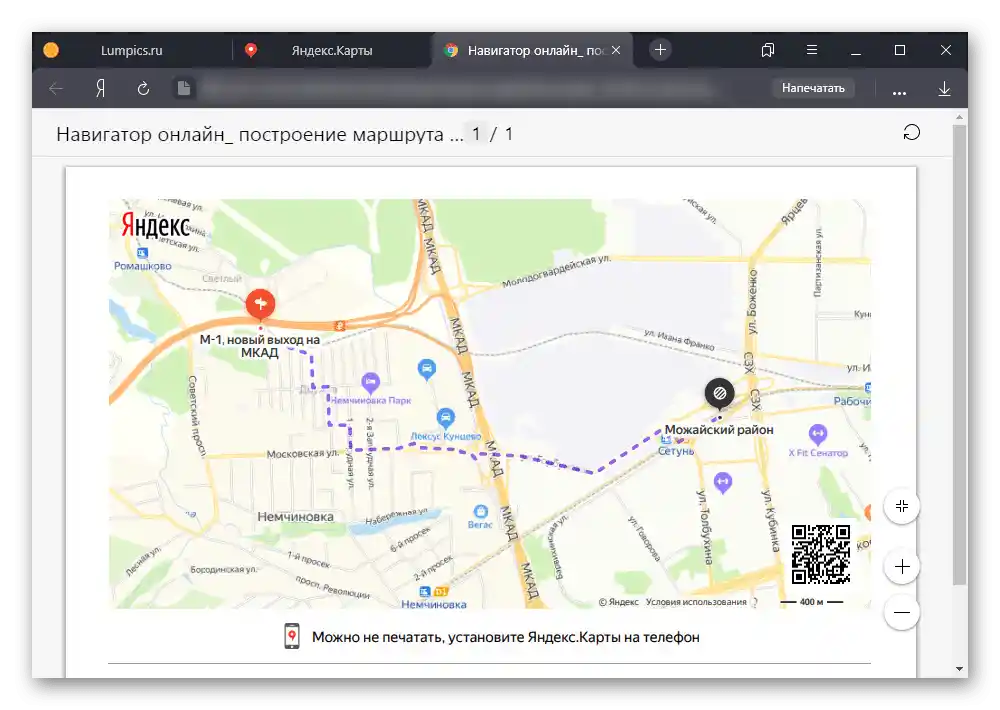Click the 400 м scale indicator
The image size is (1000, 710).
[811, 602]
